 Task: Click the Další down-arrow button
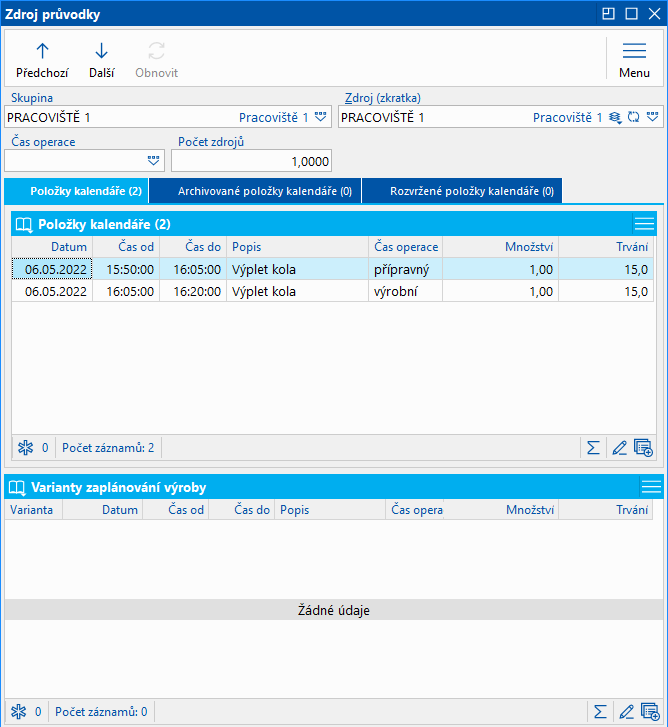pos(102,60)
